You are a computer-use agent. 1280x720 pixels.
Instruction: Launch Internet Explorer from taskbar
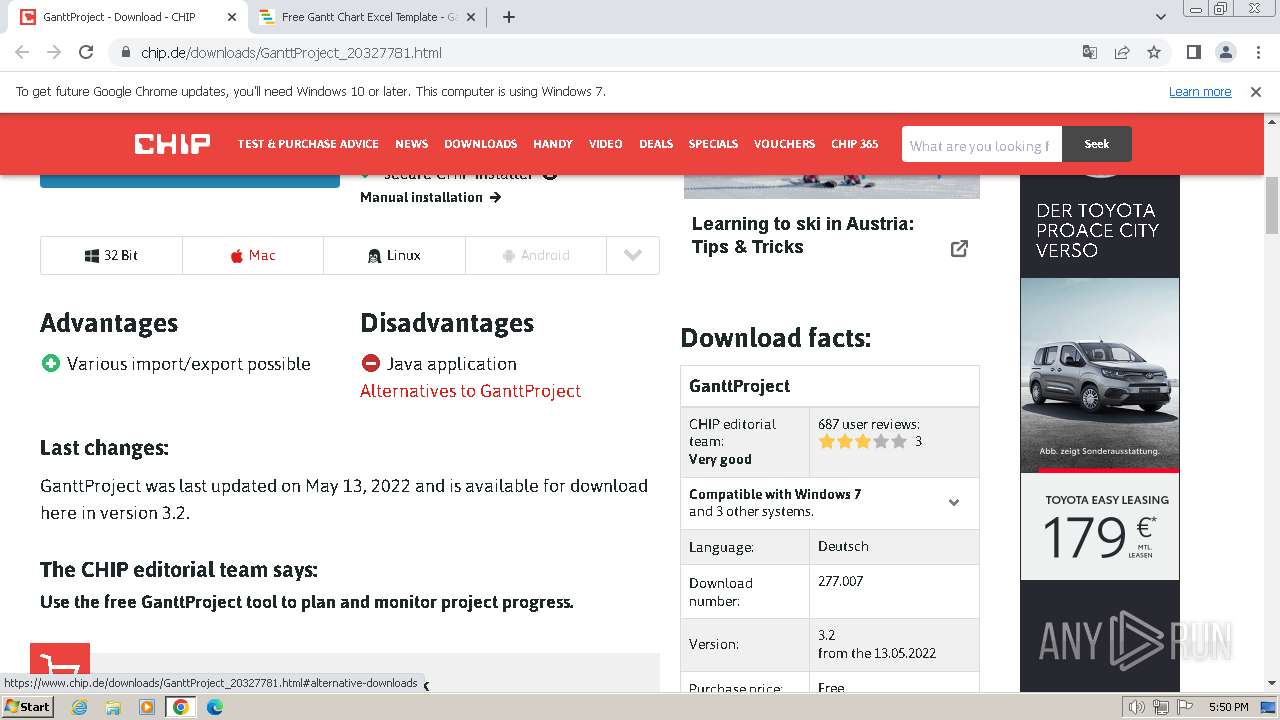[x=79, y=707]
